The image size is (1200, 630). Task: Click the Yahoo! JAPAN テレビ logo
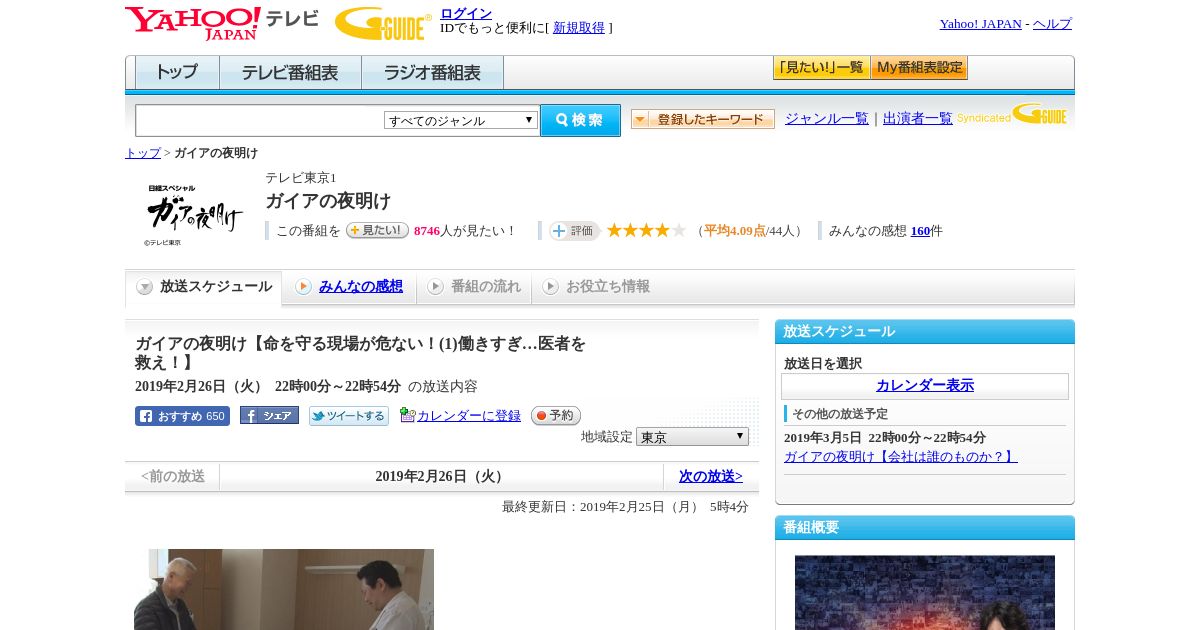coord(221,23)
